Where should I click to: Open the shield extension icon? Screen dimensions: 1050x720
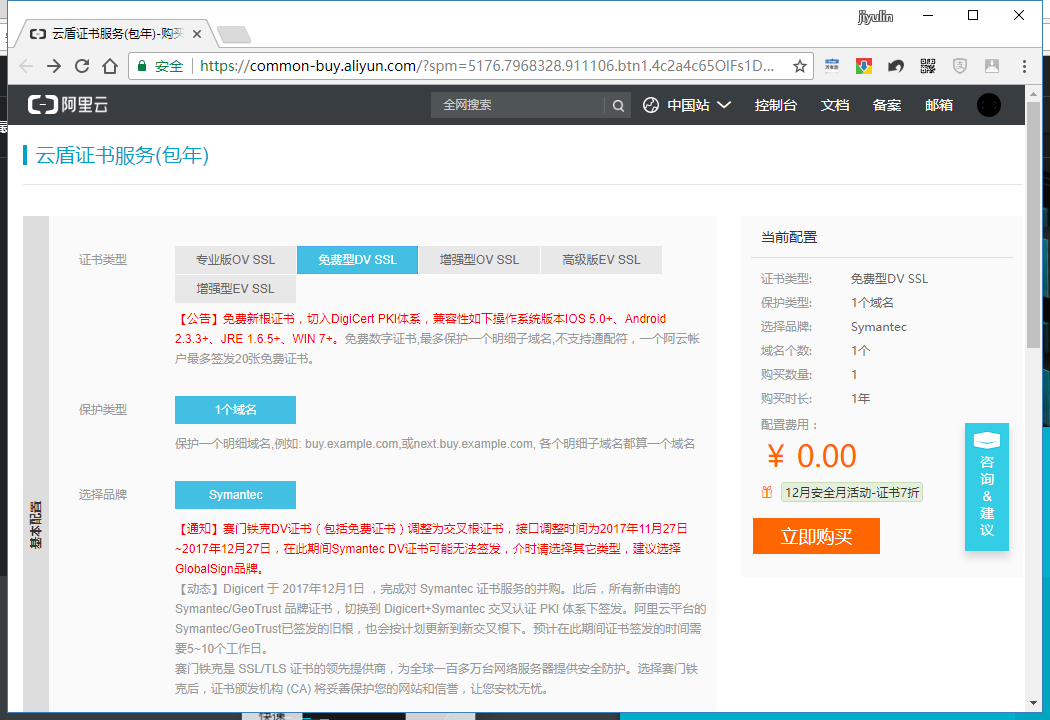tap(960, 66)
